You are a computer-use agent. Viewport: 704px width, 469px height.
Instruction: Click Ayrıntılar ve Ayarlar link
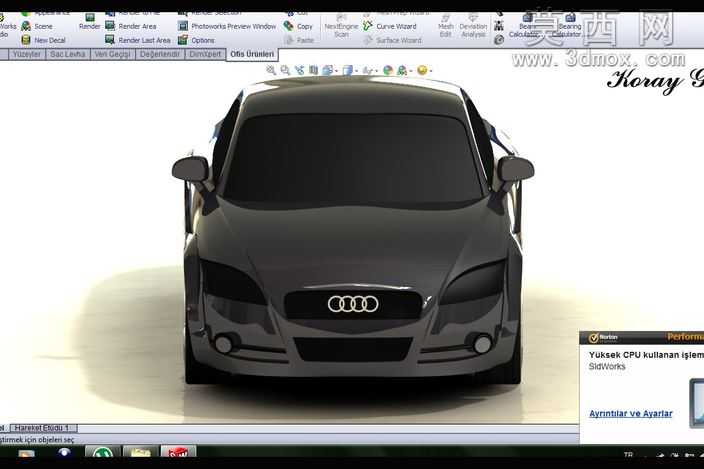click(x=631, y=413)
